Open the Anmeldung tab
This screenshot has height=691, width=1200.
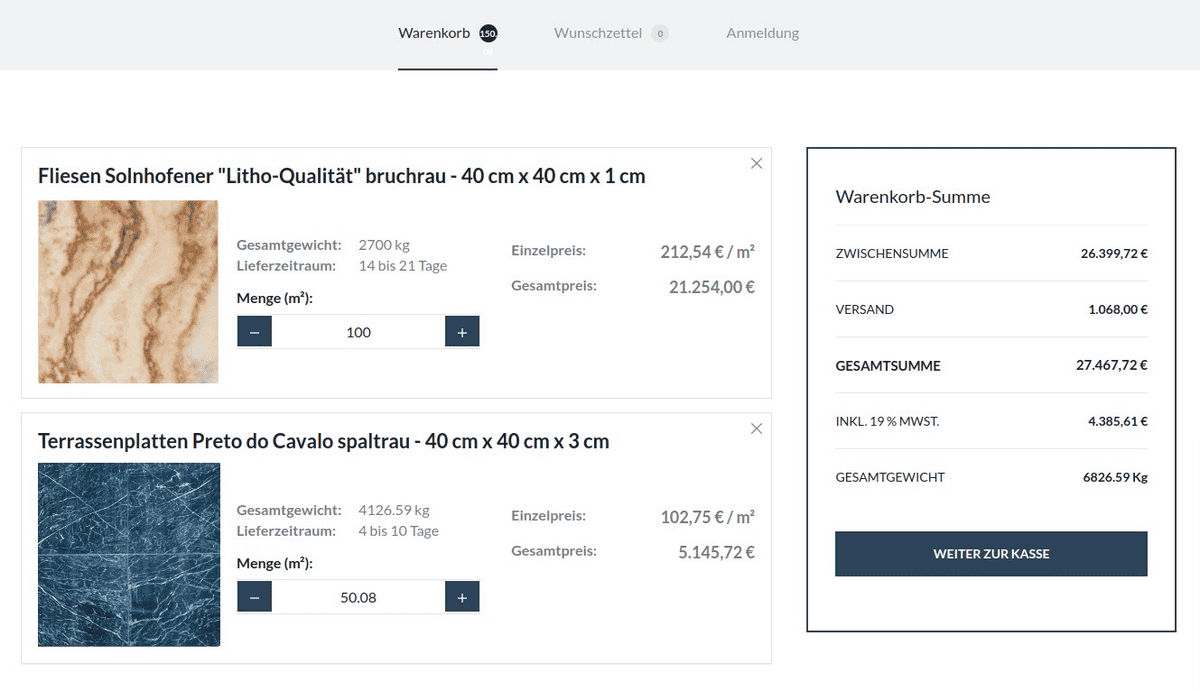762,33
